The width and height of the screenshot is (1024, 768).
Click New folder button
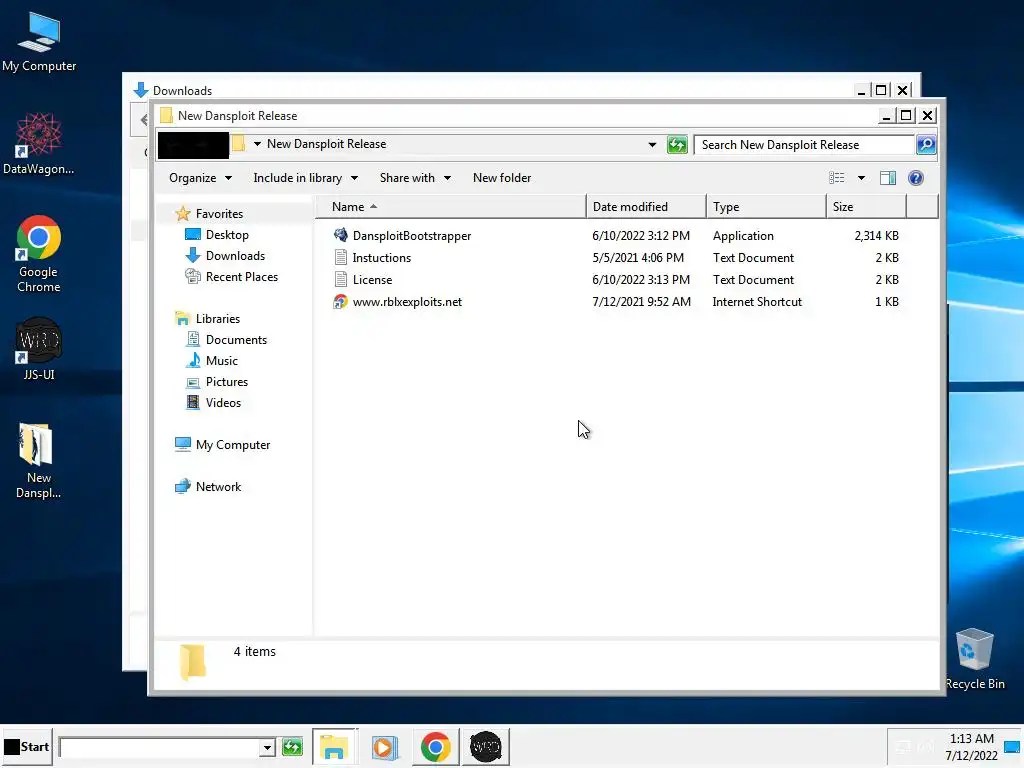coord(502,178)
